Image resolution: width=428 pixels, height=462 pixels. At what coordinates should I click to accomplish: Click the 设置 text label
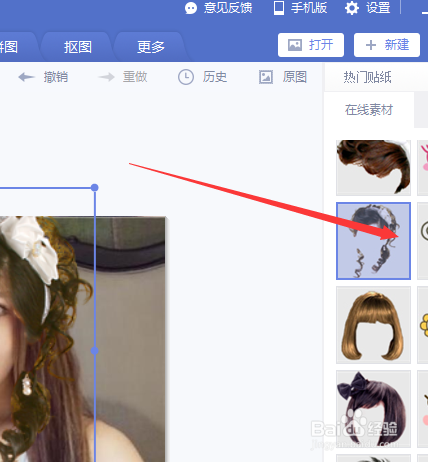pyautogui.click(x=378, y=8)
